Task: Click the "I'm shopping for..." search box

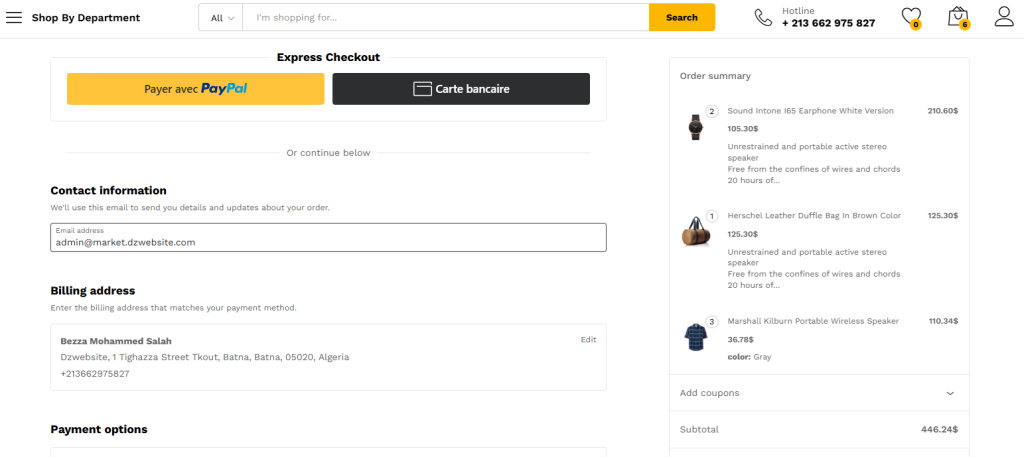Action: click(x=445, y=18)
